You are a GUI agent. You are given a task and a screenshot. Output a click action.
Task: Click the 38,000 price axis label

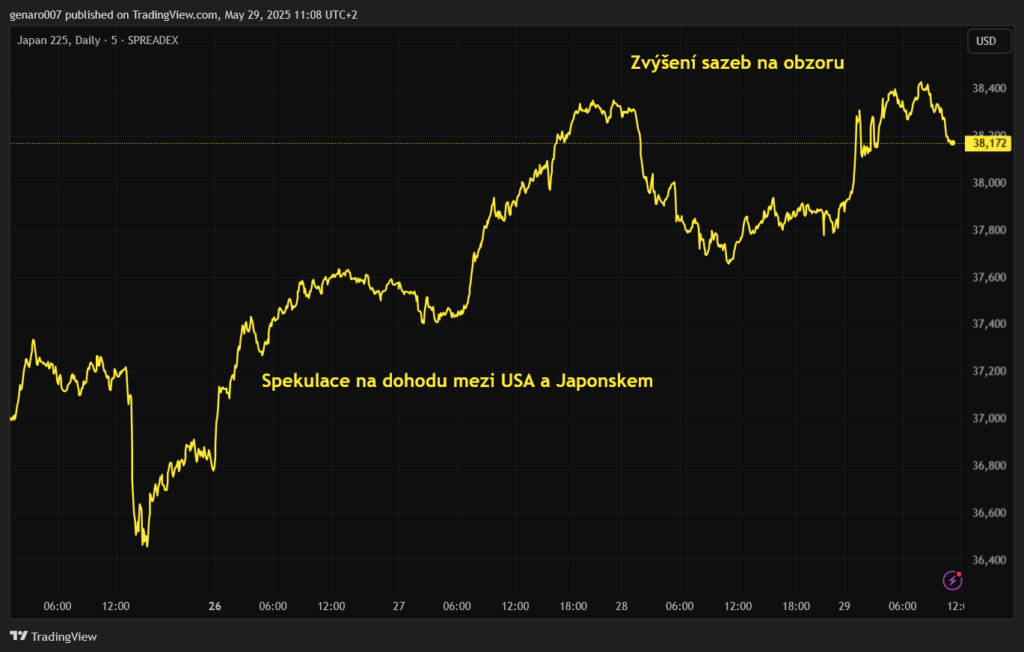[x=988, y=183]
